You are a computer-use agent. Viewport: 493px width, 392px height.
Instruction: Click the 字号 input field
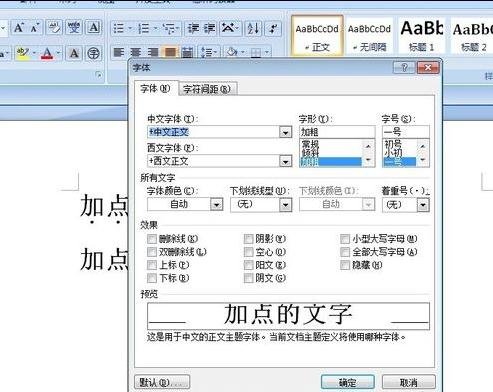(x=405, y=132)
